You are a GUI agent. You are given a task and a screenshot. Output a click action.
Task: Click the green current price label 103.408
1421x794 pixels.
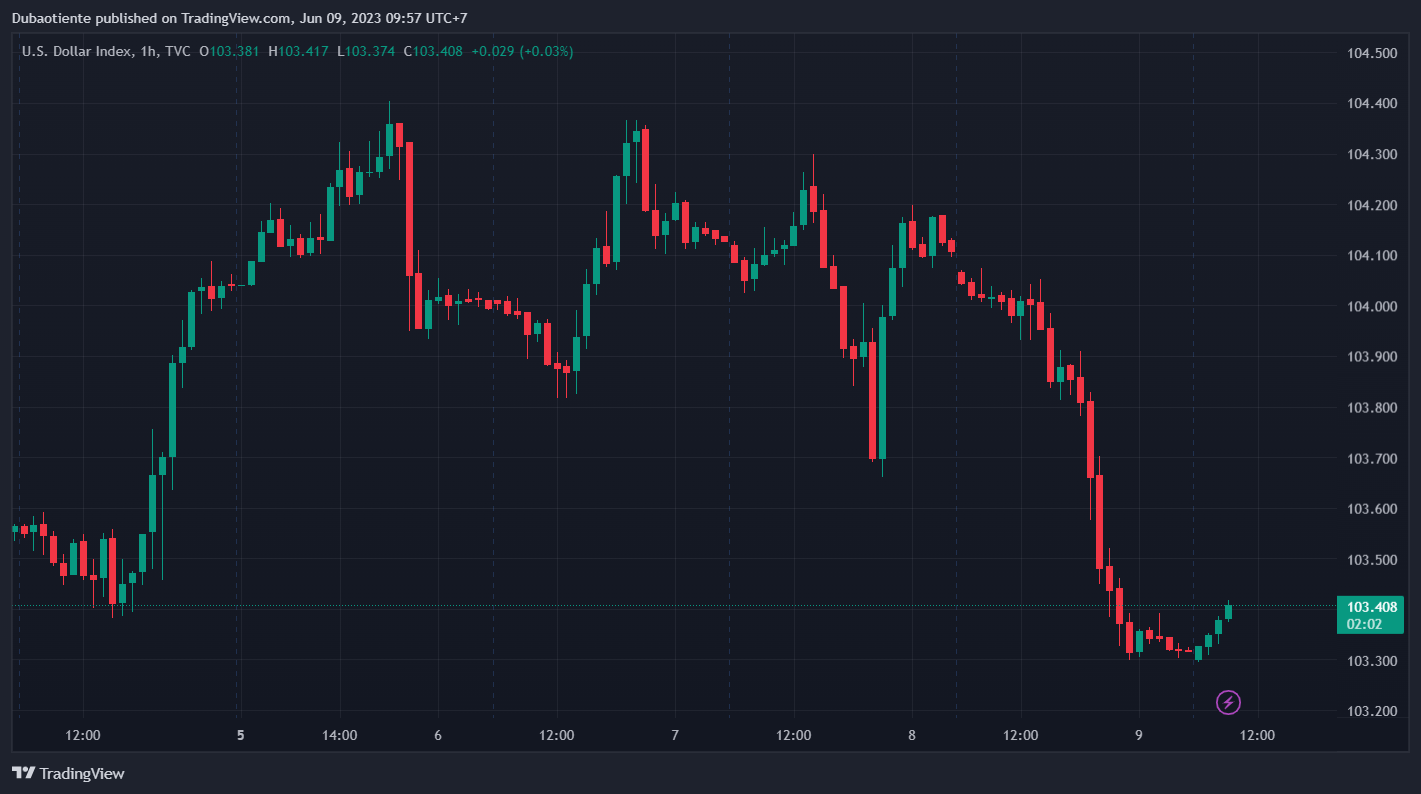1371,607
